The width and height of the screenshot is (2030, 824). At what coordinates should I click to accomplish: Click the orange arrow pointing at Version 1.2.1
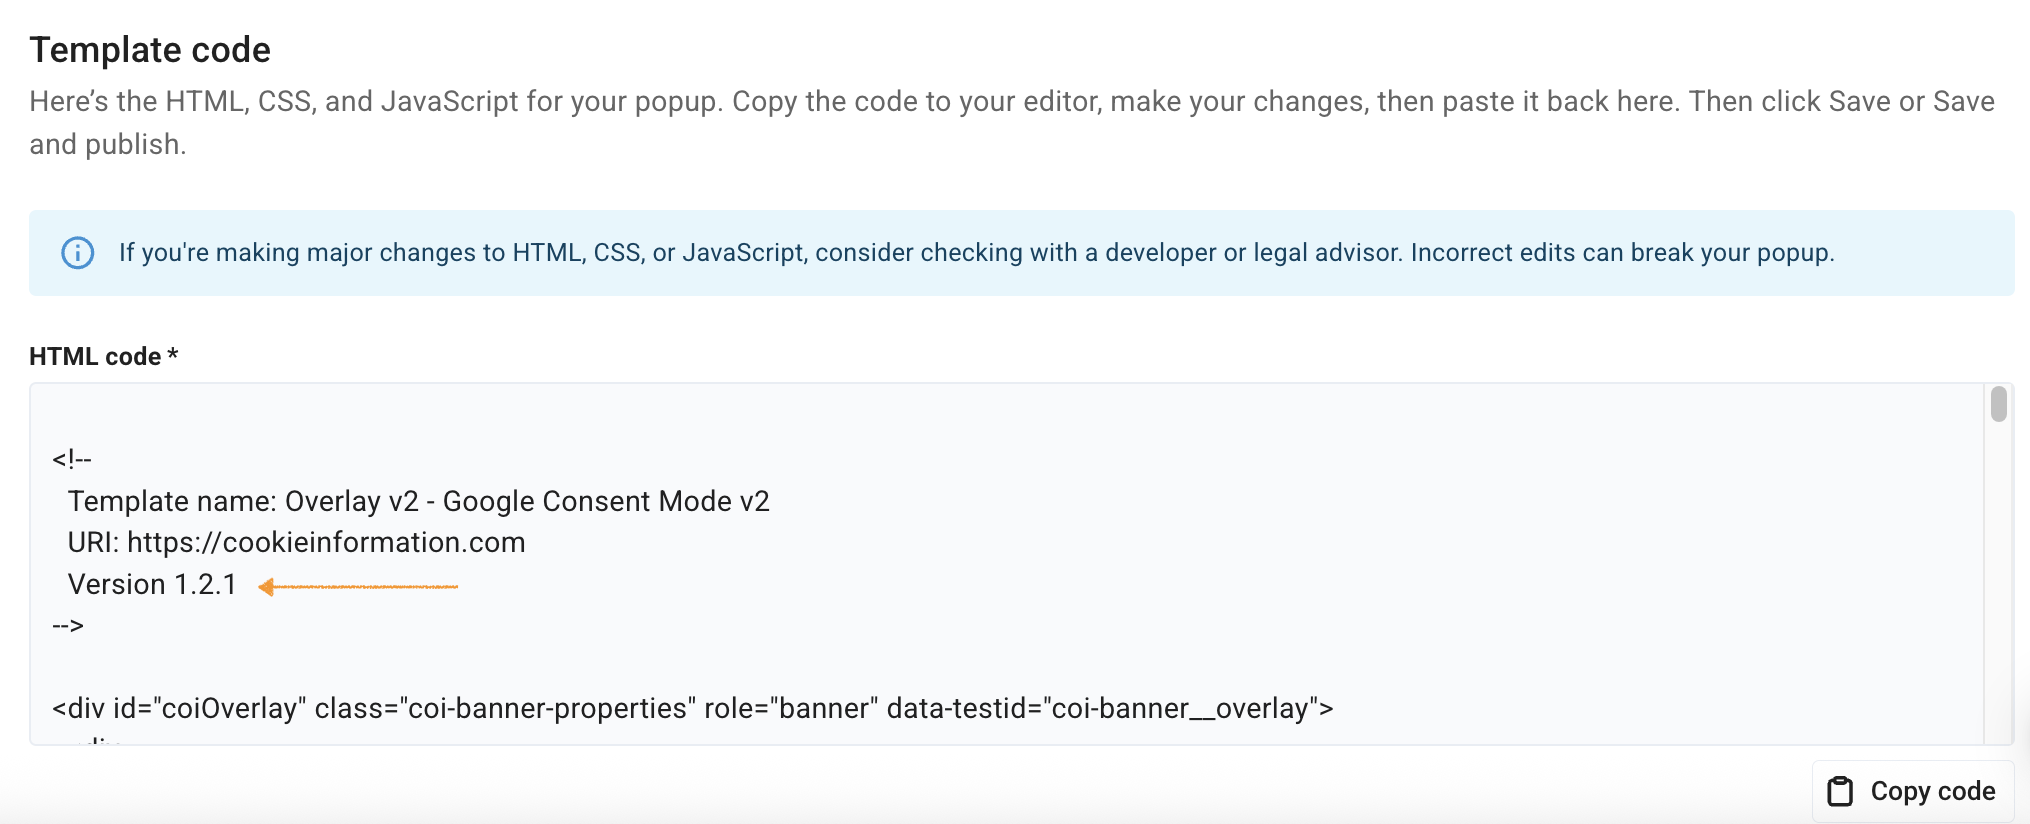[x=357, y=586]
